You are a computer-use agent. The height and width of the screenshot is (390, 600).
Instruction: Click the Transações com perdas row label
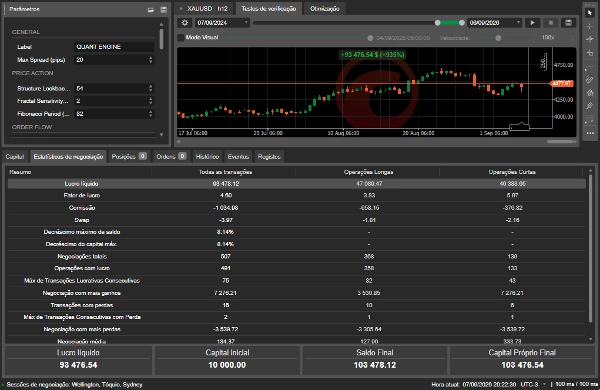pos(82,305)
